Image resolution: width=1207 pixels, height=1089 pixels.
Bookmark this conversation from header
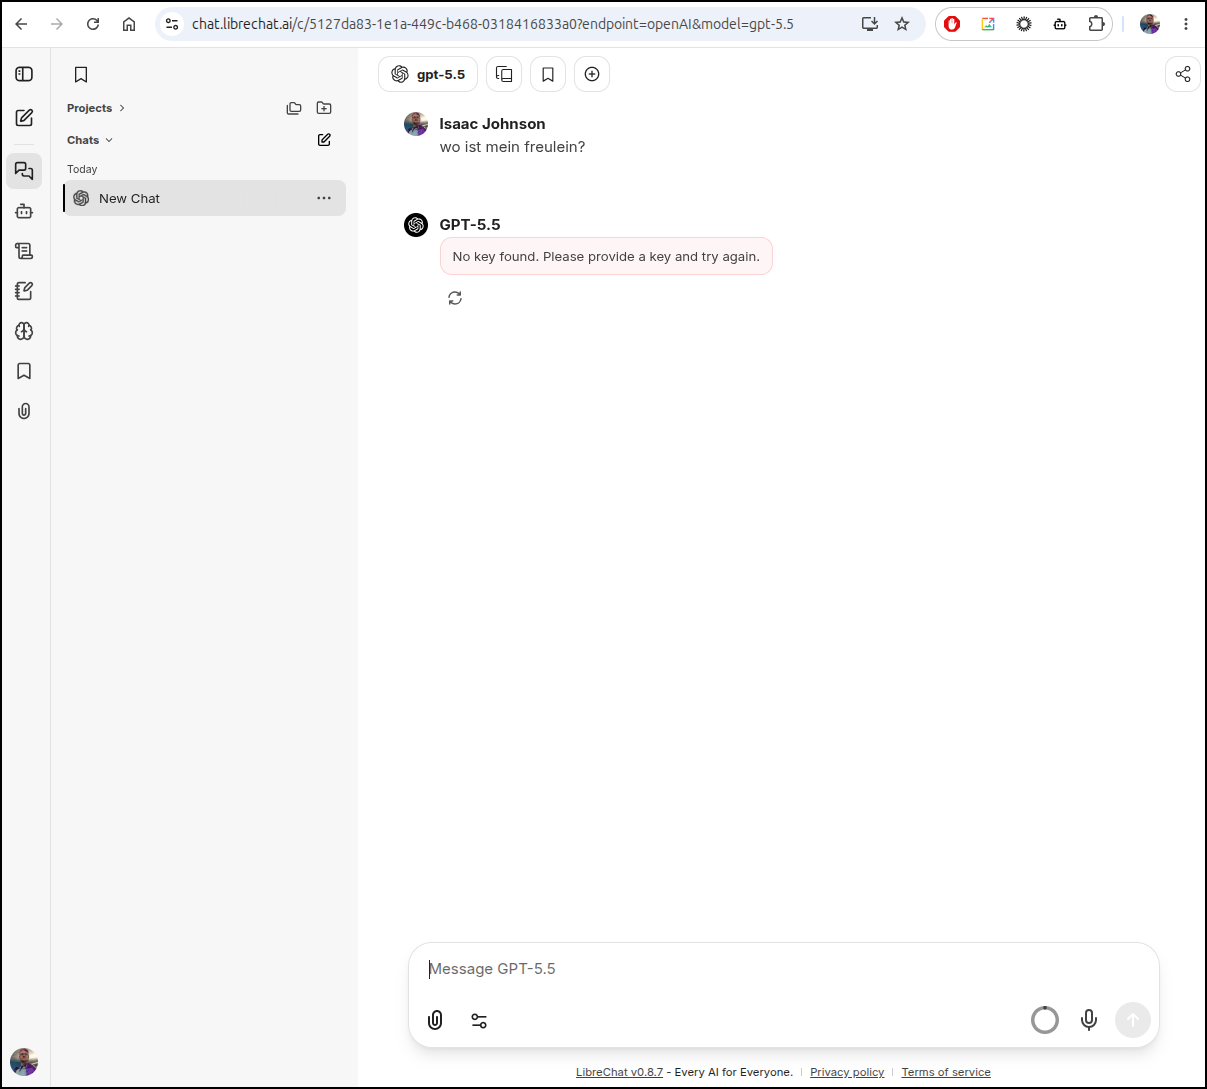pyautogui.click(x=548, y=74)
